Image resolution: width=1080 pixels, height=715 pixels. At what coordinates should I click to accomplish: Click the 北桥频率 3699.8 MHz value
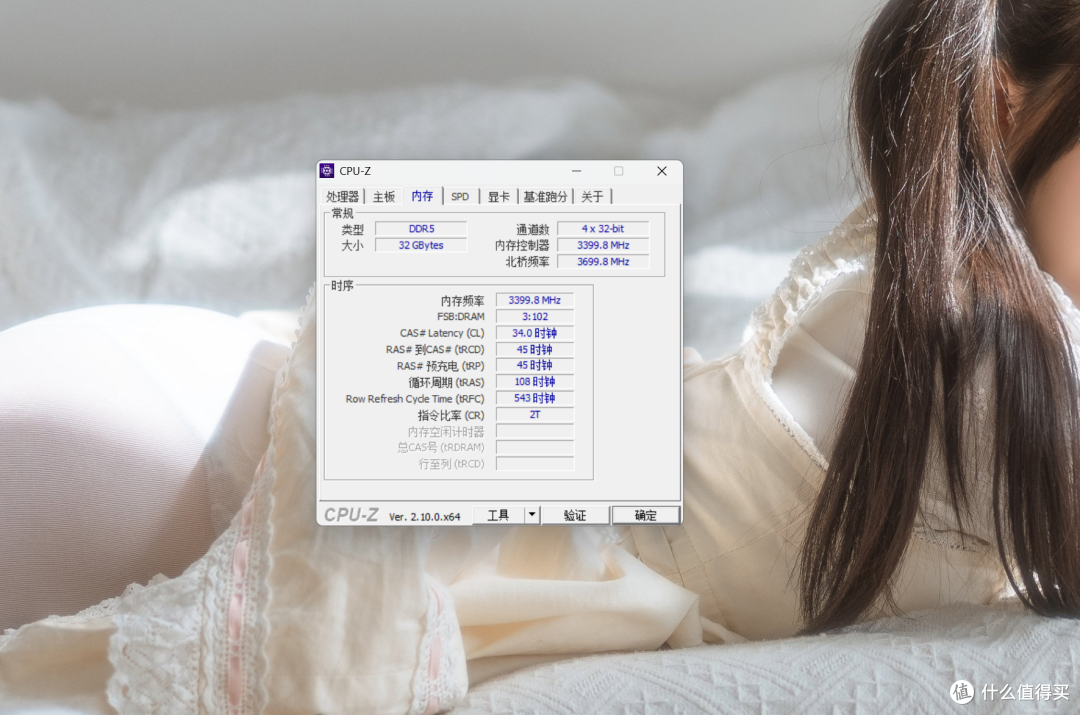pos(603,262)
